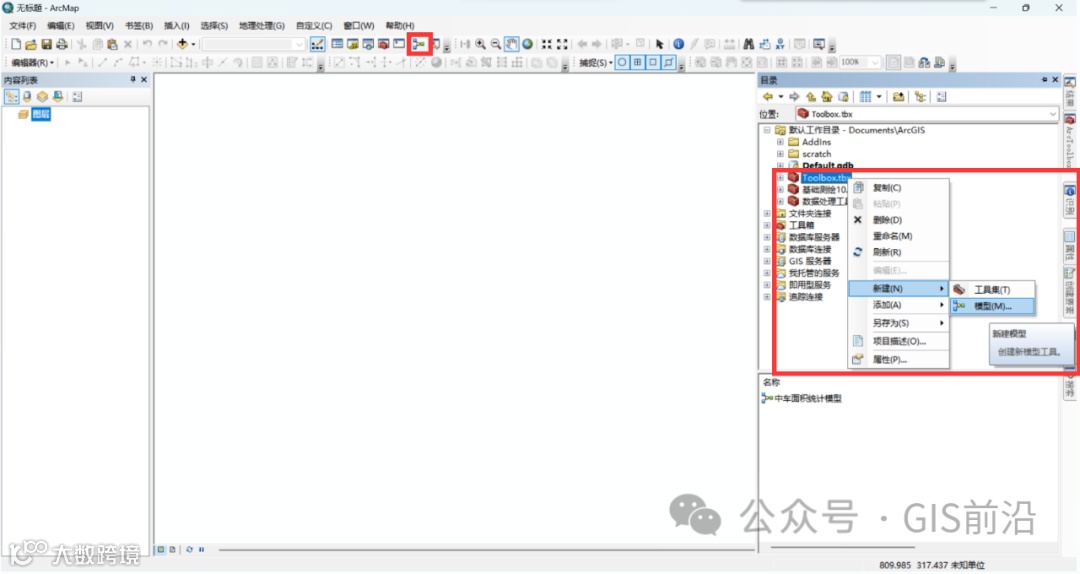Open the 文件(F) menu

point(23,25)
